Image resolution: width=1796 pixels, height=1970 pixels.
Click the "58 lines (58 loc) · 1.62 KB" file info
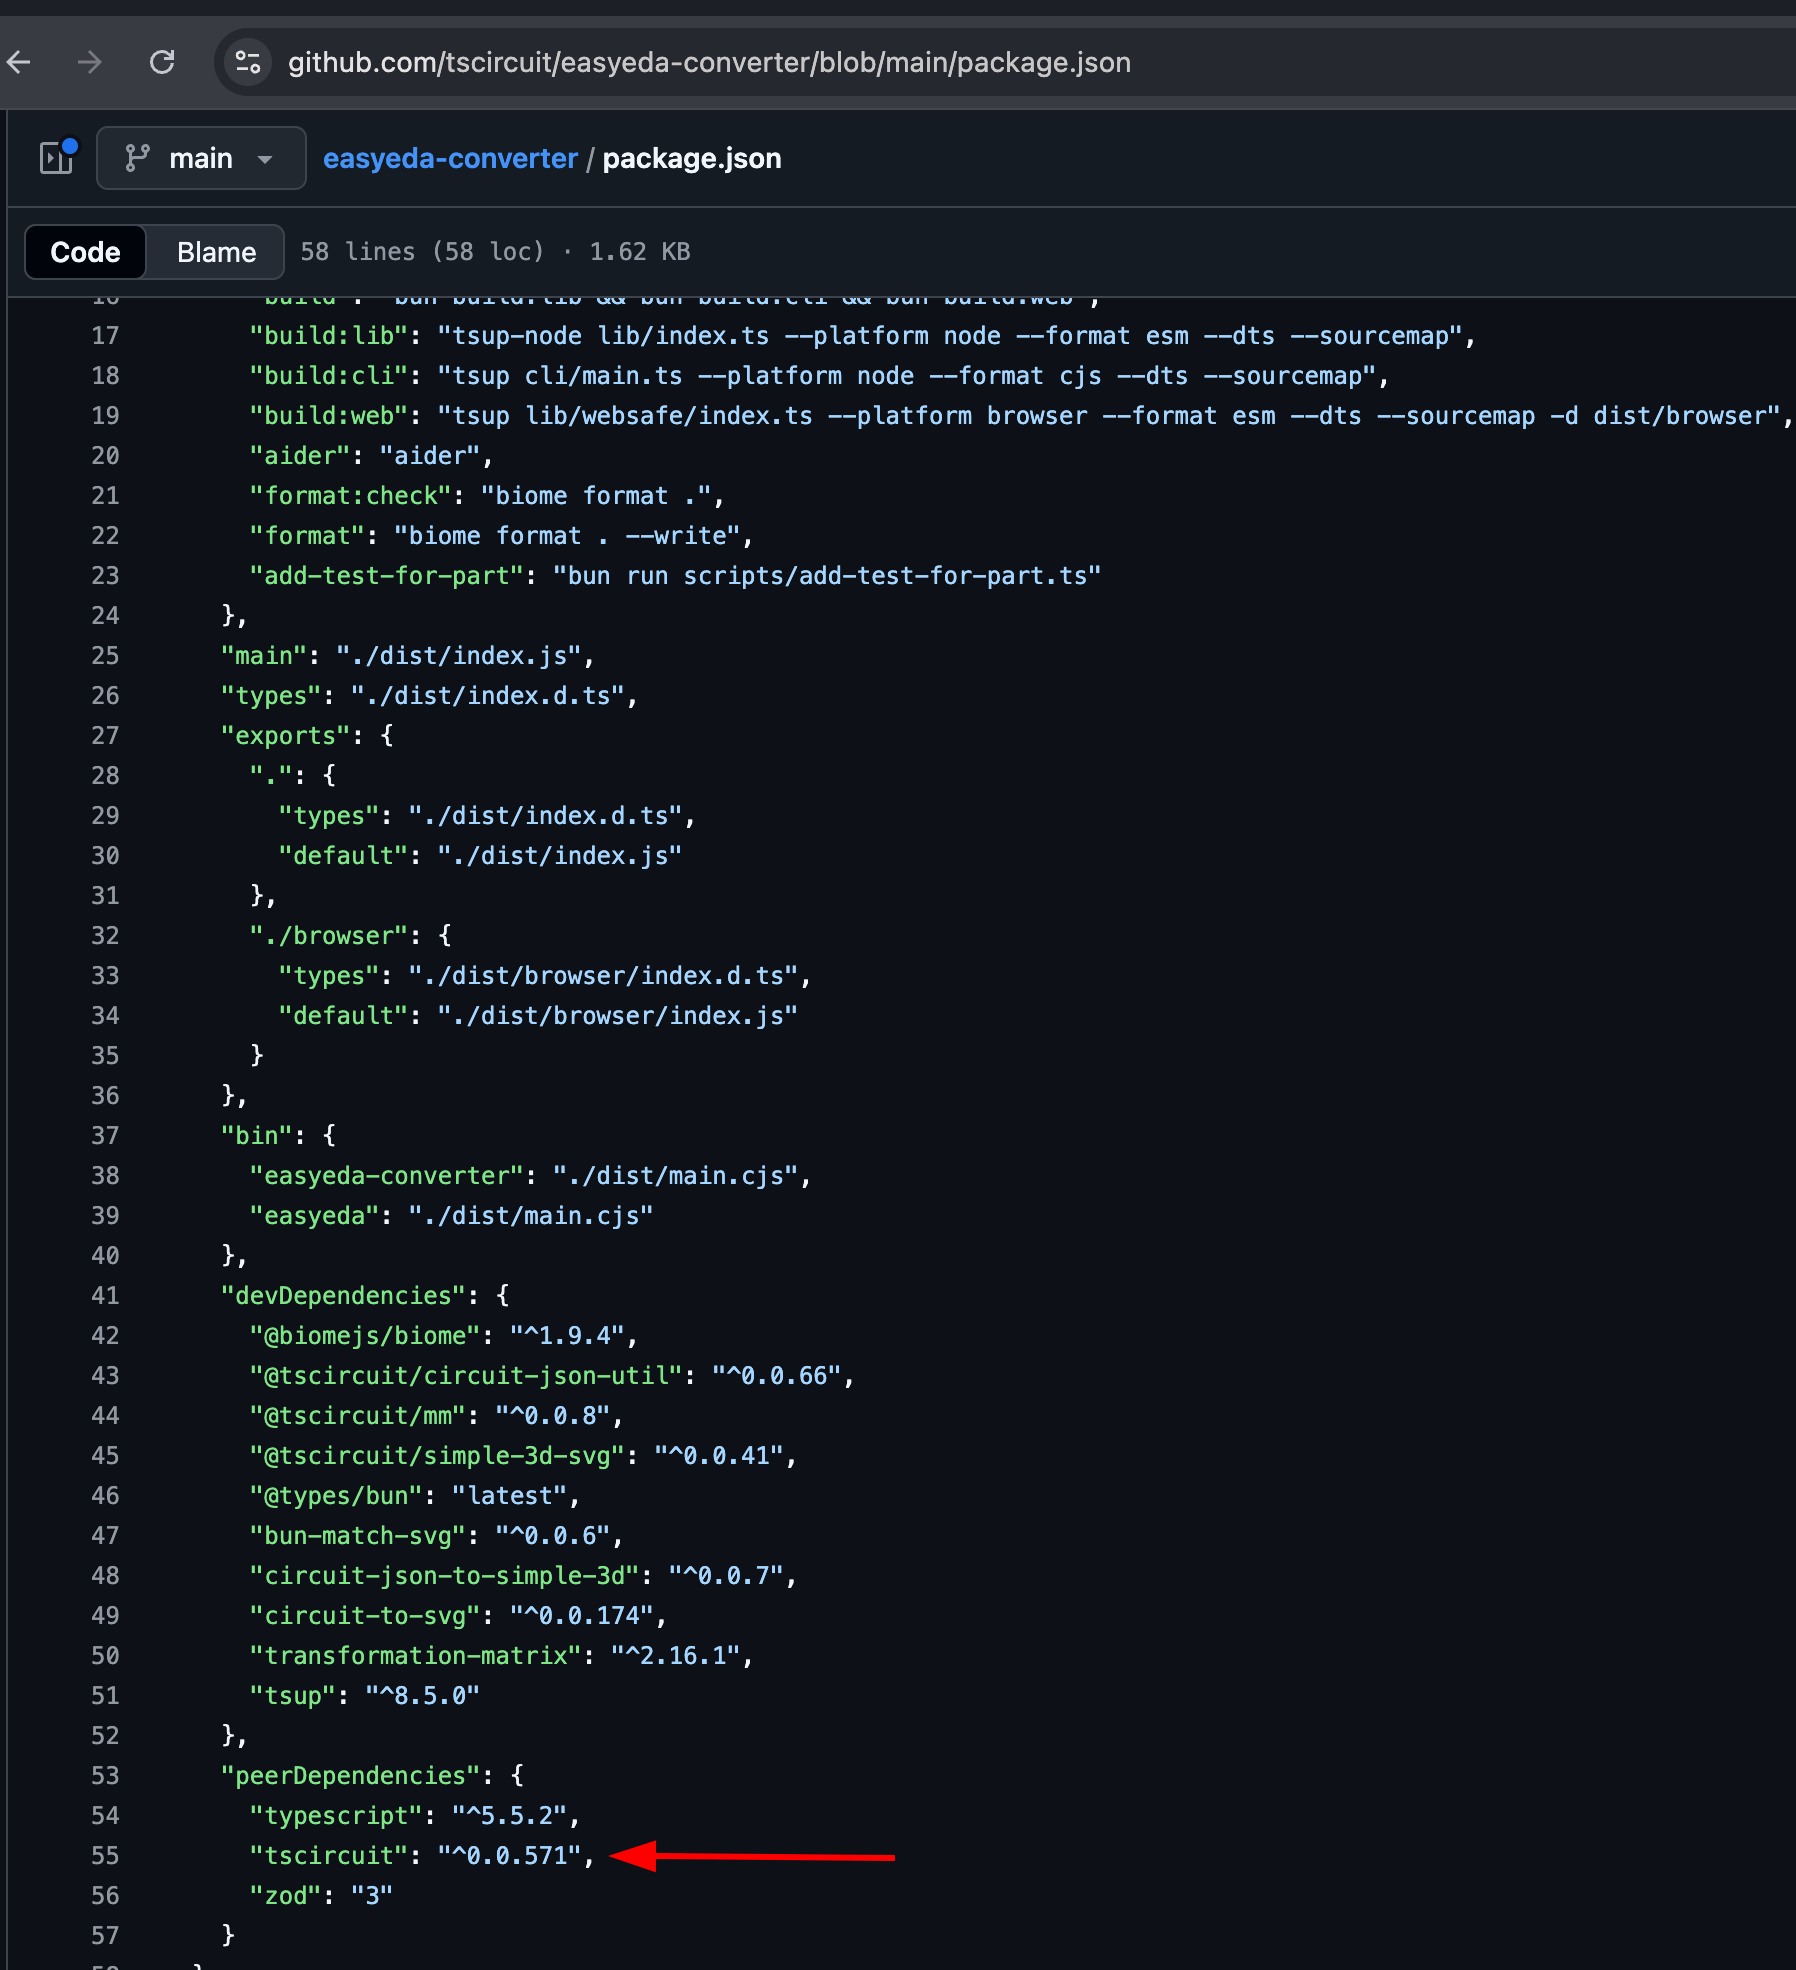pos(496,252)
